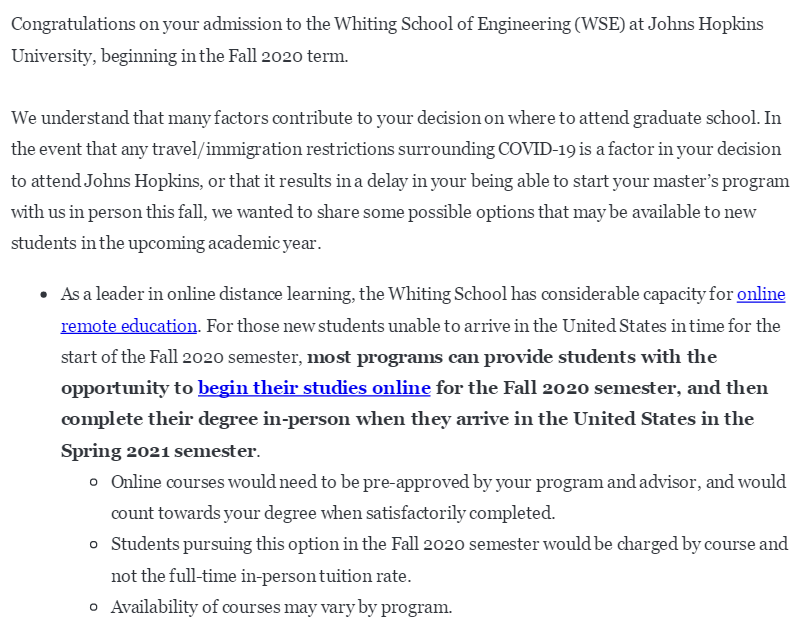
Task: Click "Availability of courses may vary by program"
Action: tap(281, 607)
